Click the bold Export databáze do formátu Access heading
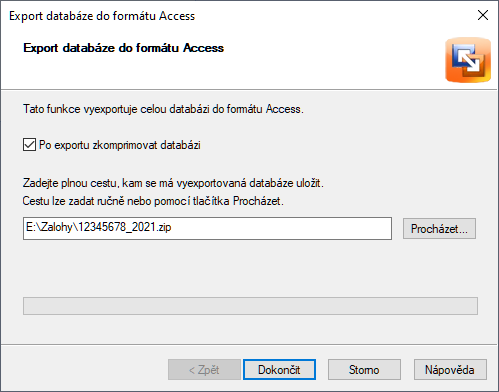Screen dimensions: 499x392 click(123, 48)
